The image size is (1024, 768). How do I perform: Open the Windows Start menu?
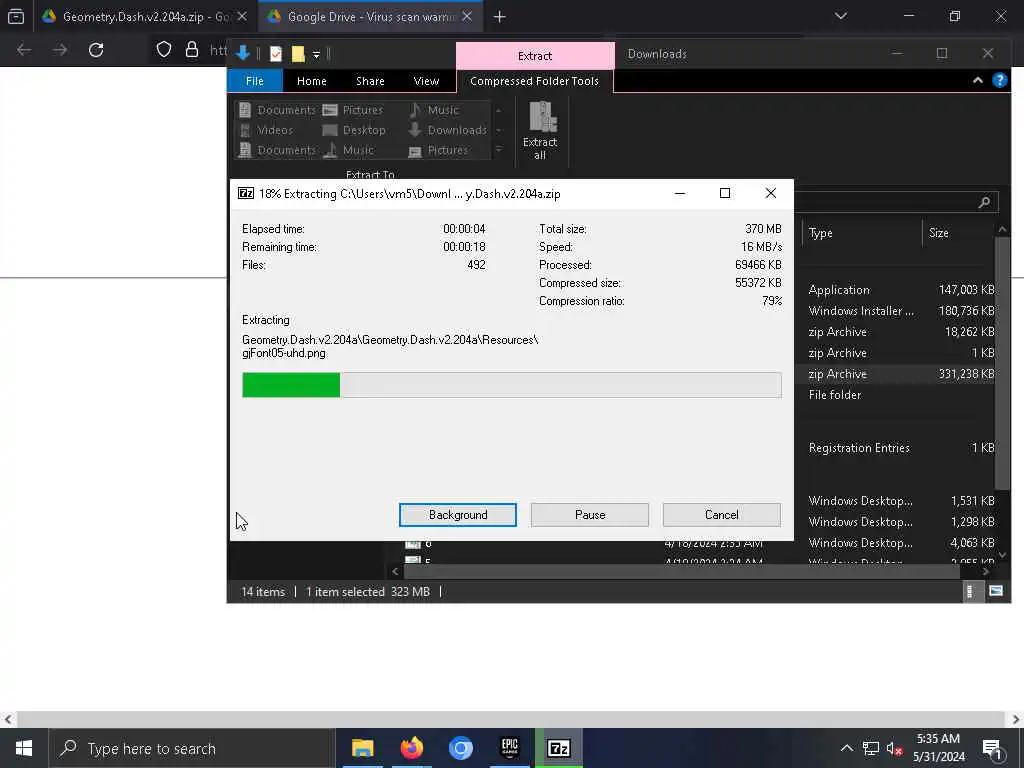pyautogui.click(x=24, y=748)
